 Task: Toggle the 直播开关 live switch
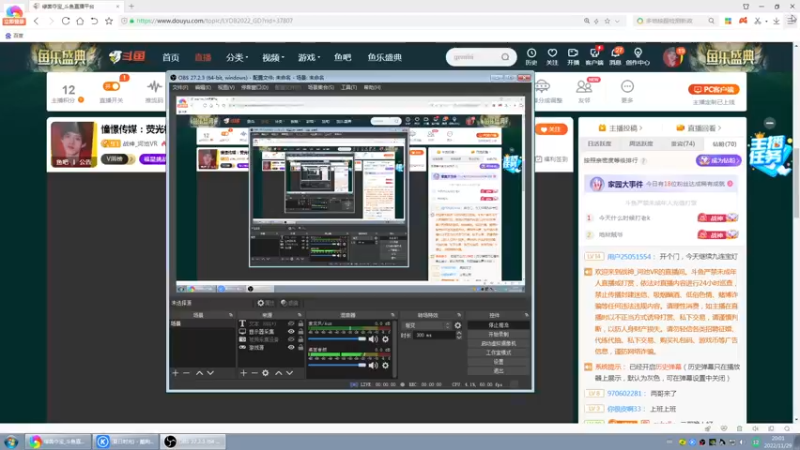tap(111, 87)
